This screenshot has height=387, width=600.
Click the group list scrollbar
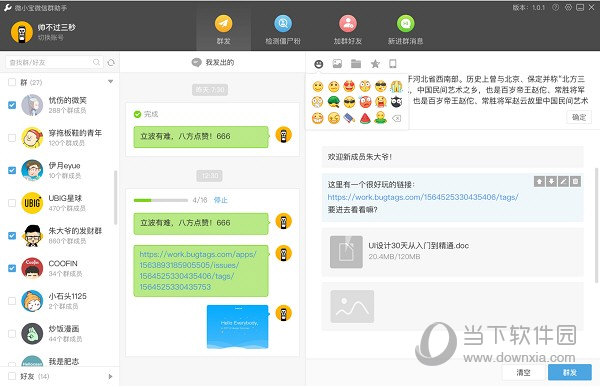[x=116, y=197]
